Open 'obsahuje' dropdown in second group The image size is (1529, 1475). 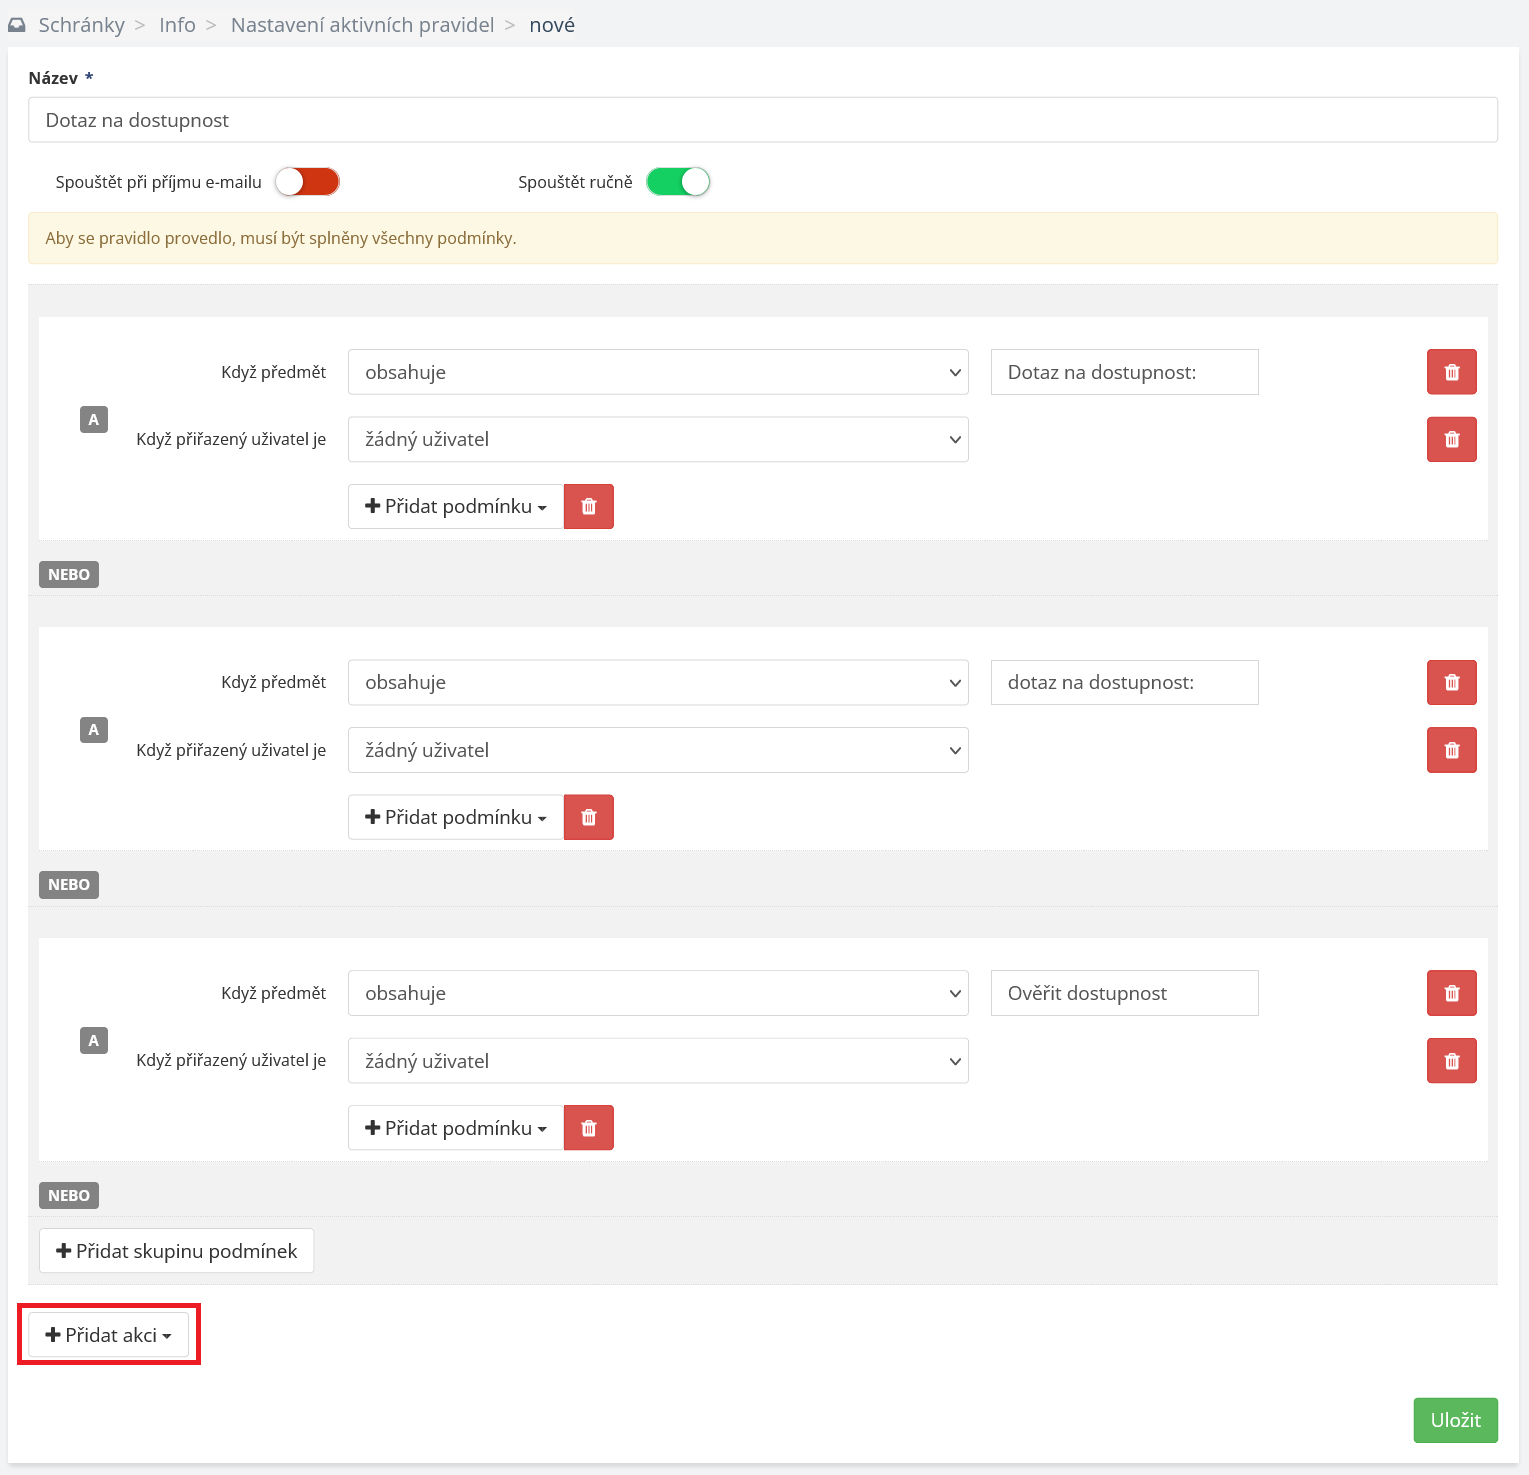[x=658, y=682]
